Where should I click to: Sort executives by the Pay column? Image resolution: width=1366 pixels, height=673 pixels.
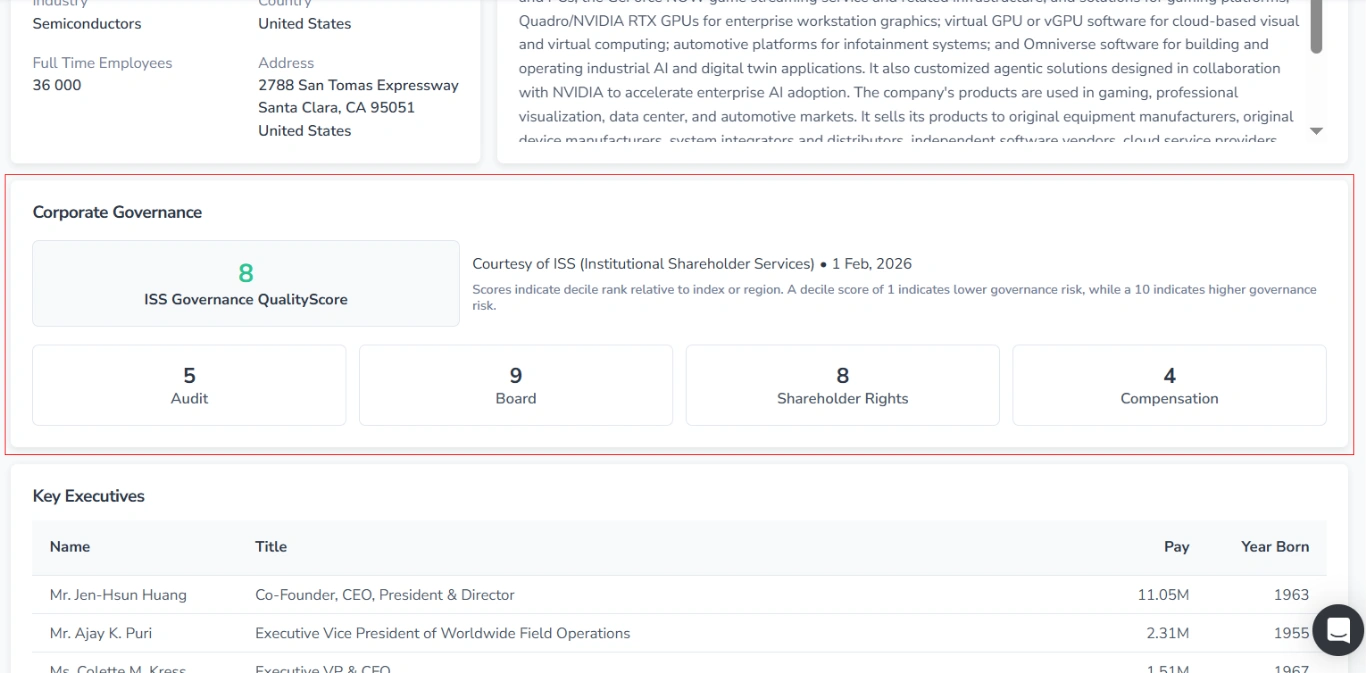point(1177,547)
